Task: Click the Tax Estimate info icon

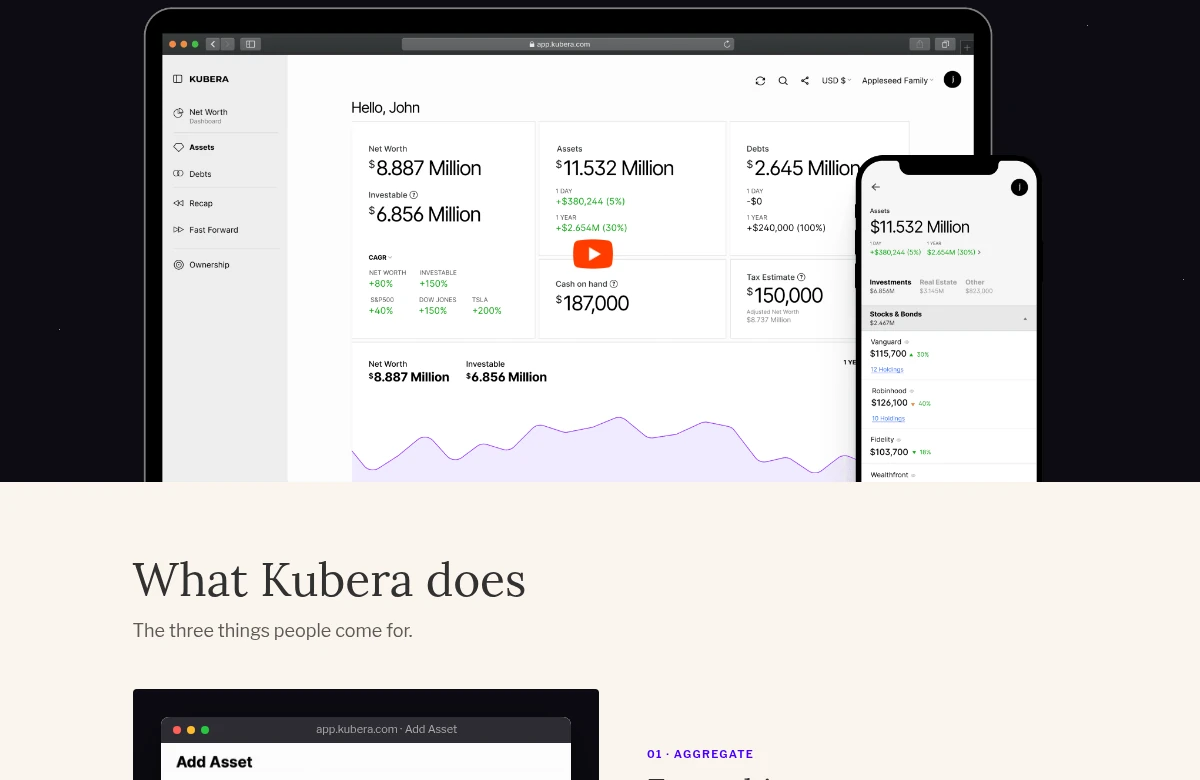Action: pos(801,277)
